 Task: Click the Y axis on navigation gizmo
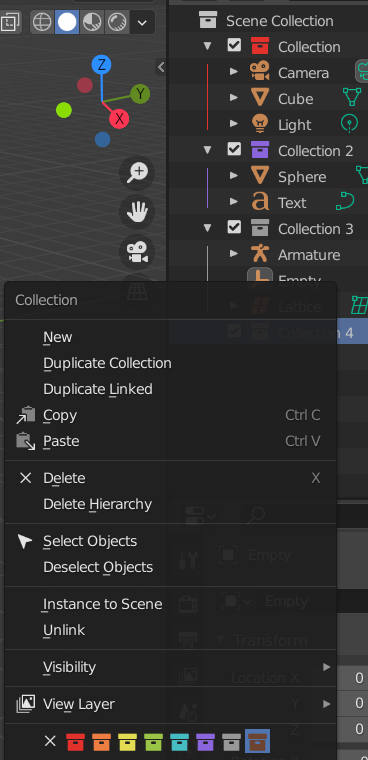140,93
